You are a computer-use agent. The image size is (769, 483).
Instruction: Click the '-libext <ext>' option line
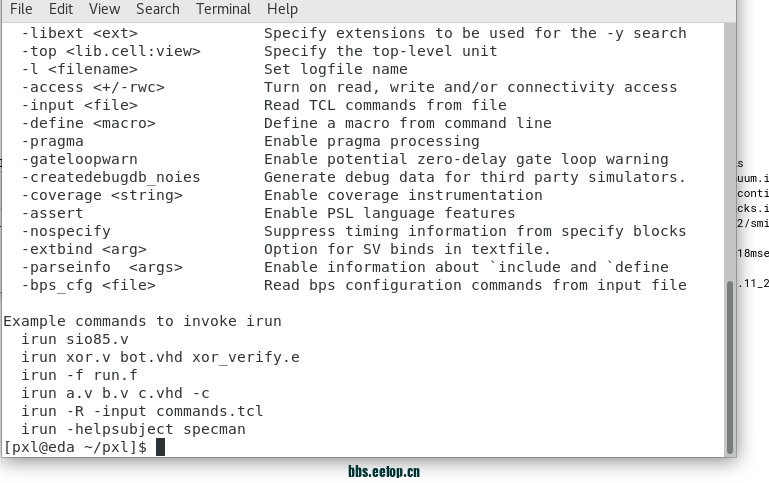point(354,33)
